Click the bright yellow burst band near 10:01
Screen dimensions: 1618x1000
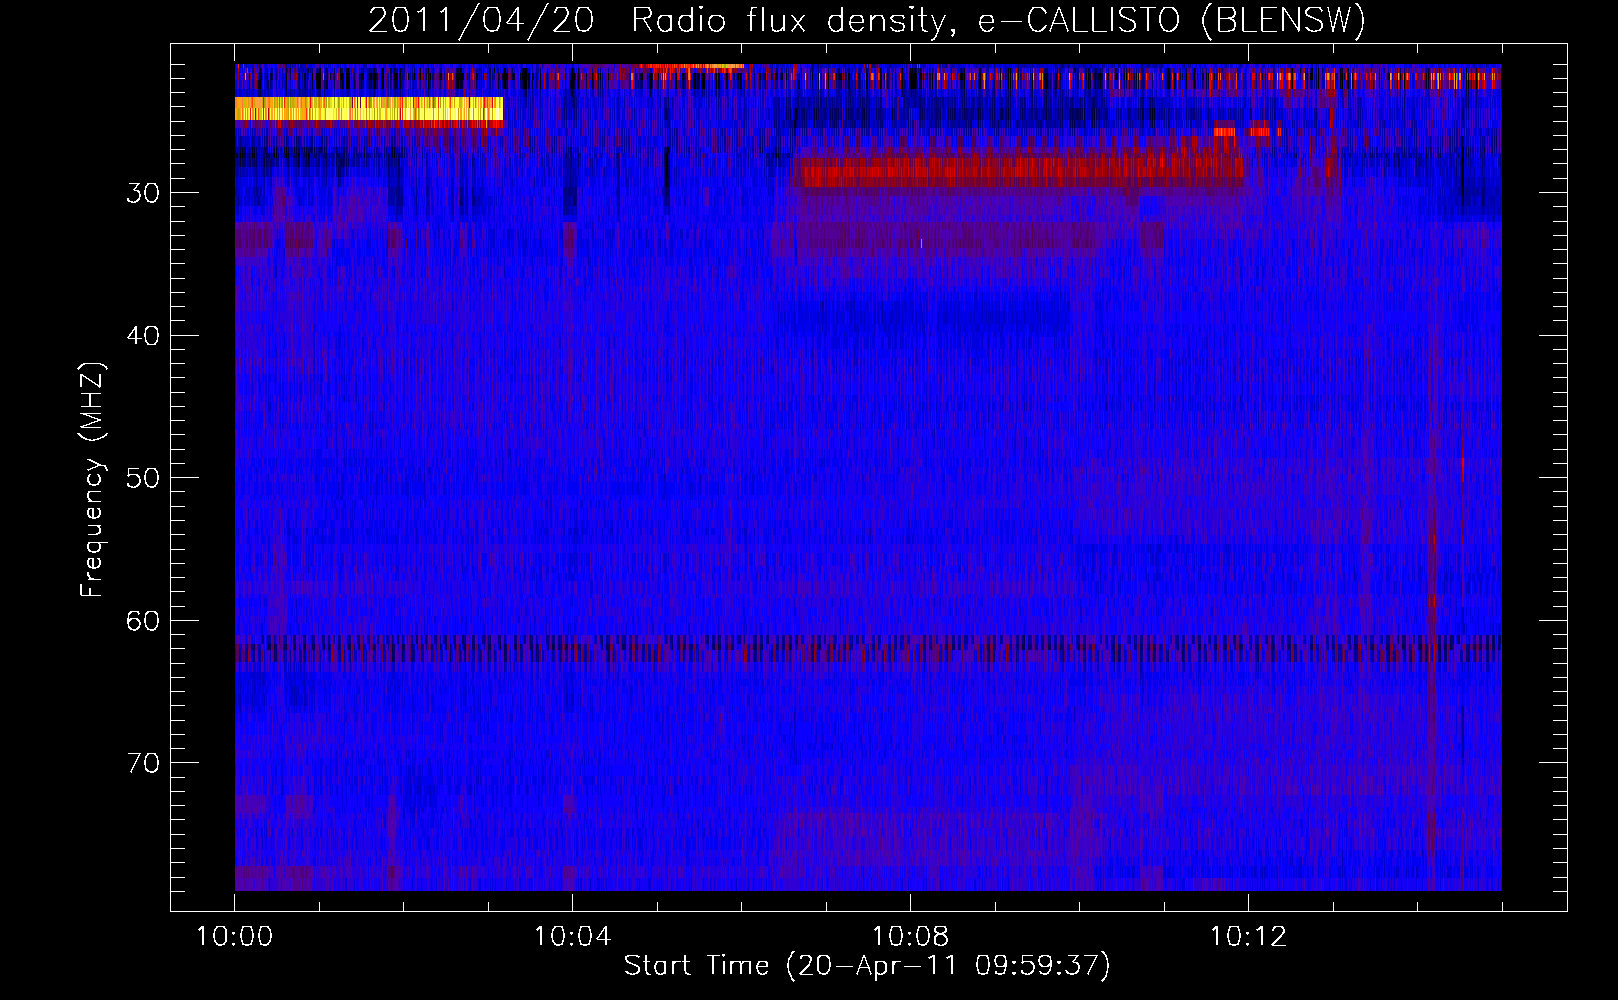368,109
